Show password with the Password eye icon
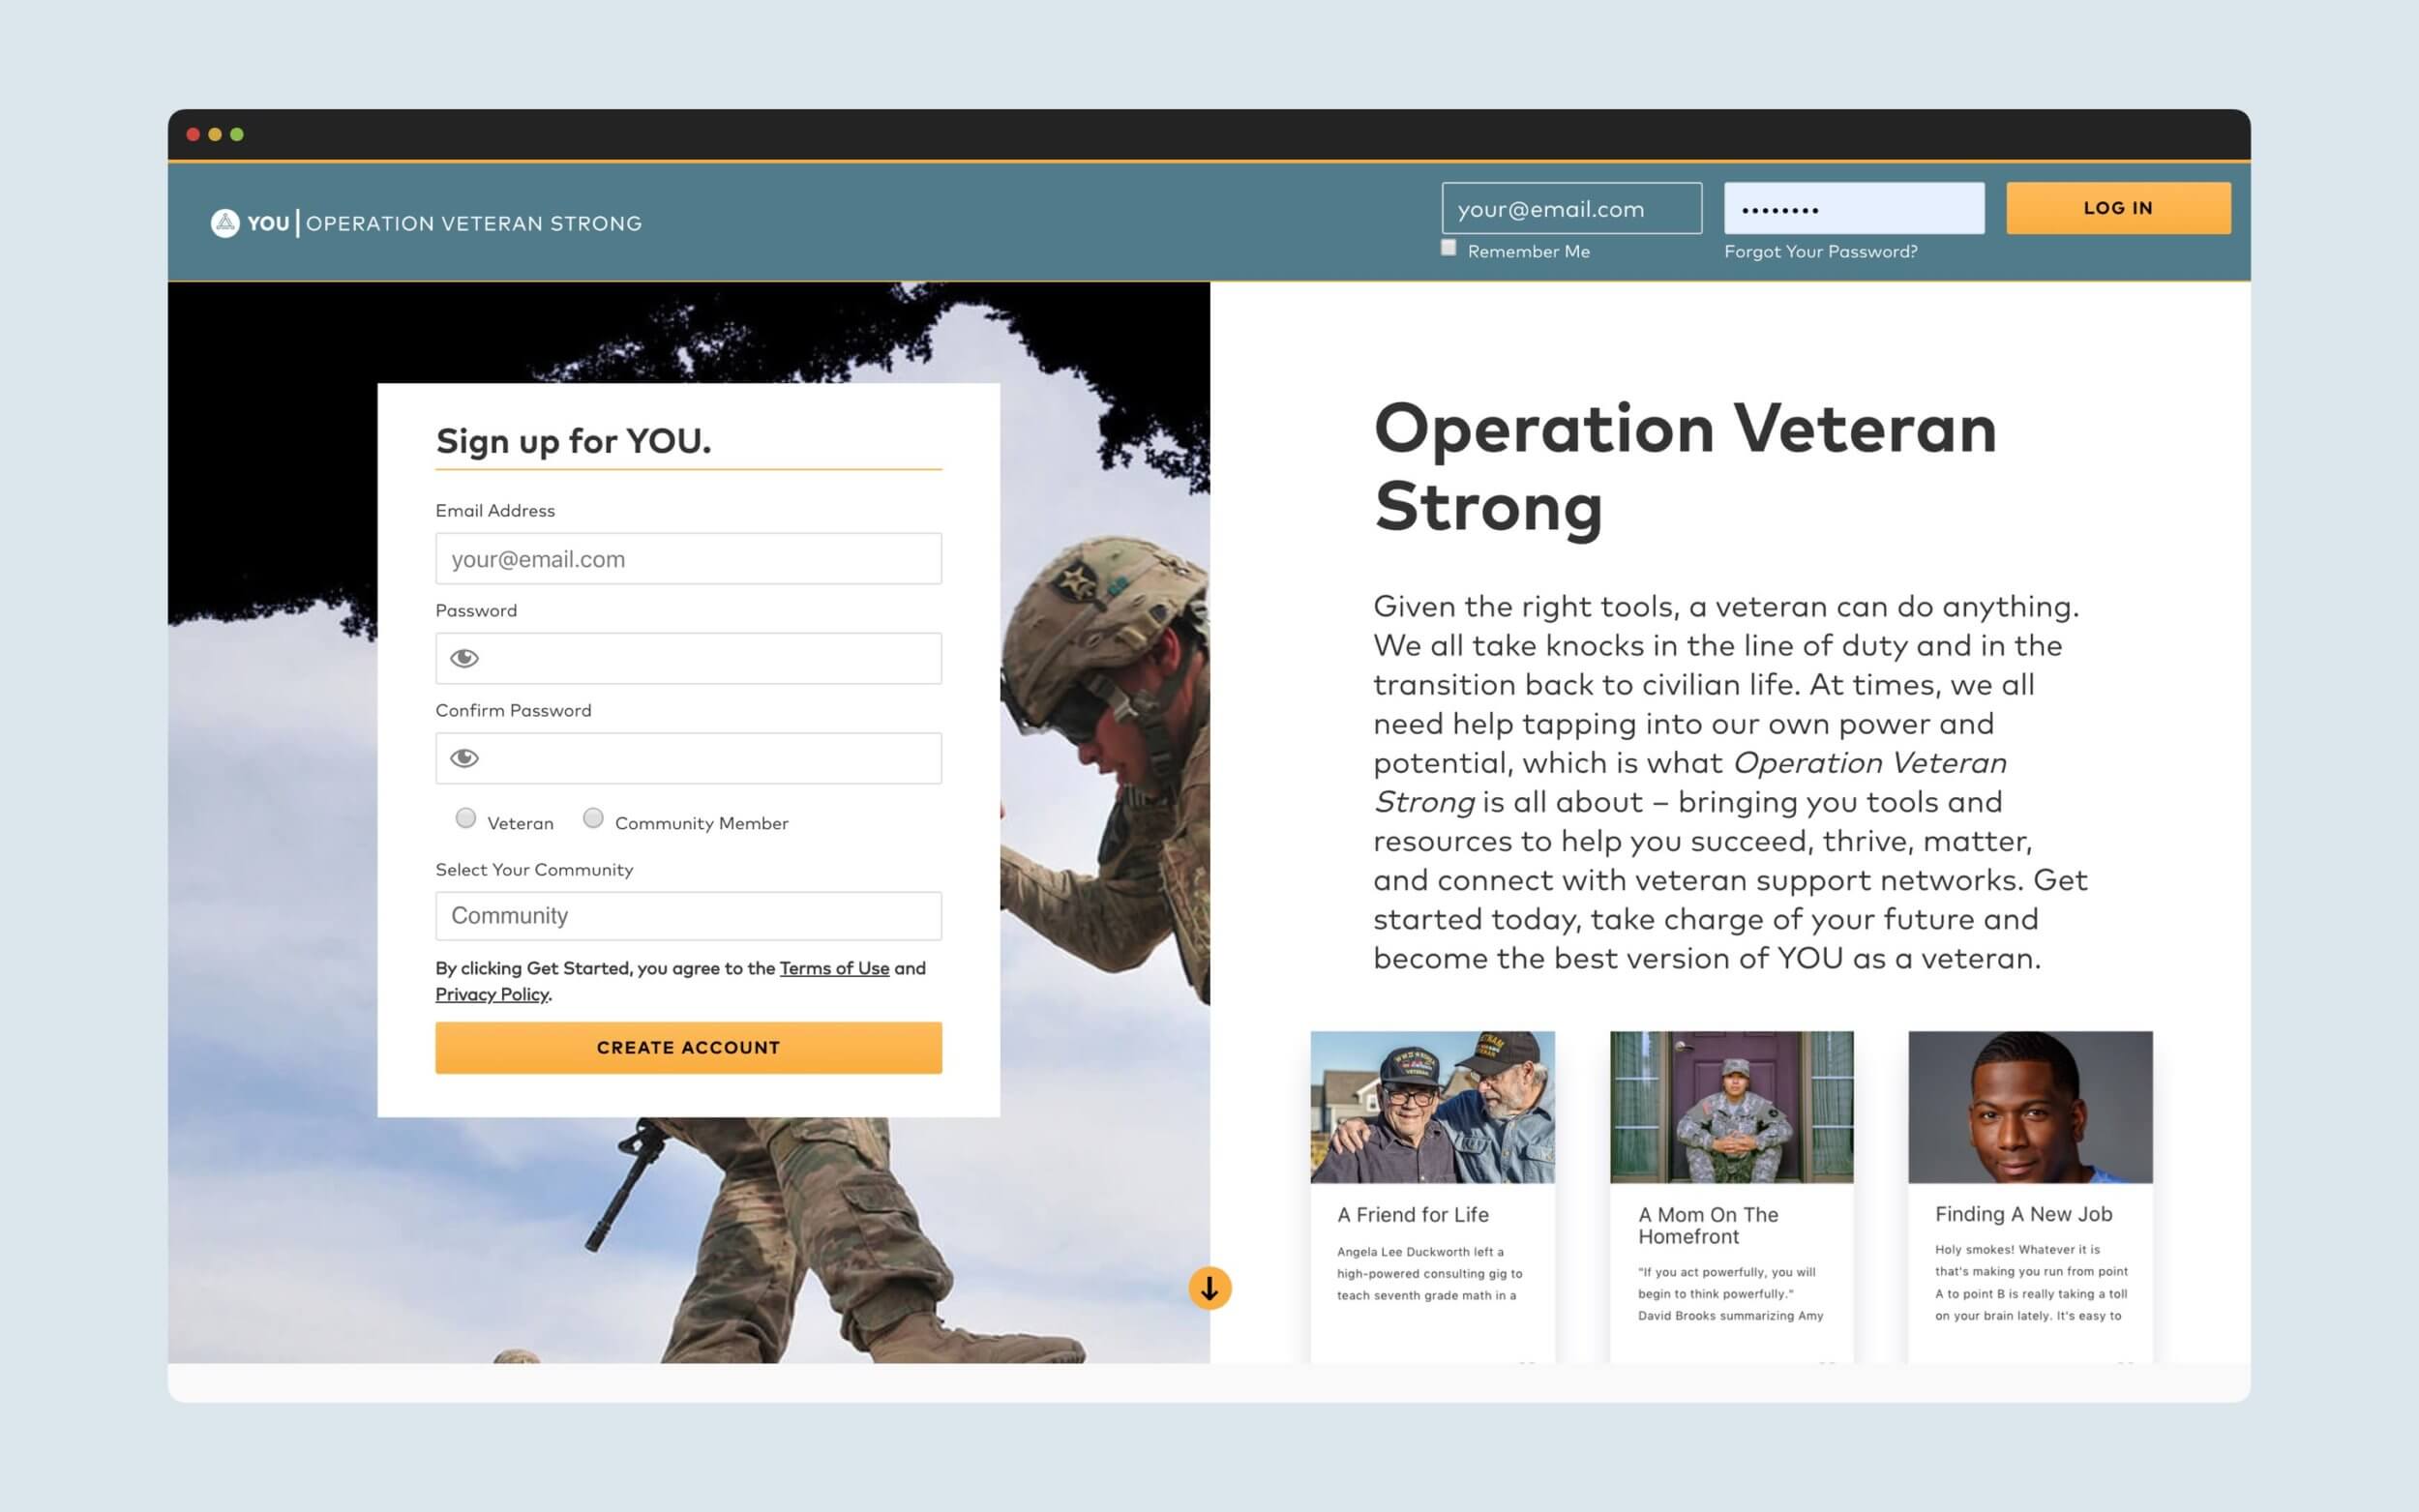 coord(464,658)
